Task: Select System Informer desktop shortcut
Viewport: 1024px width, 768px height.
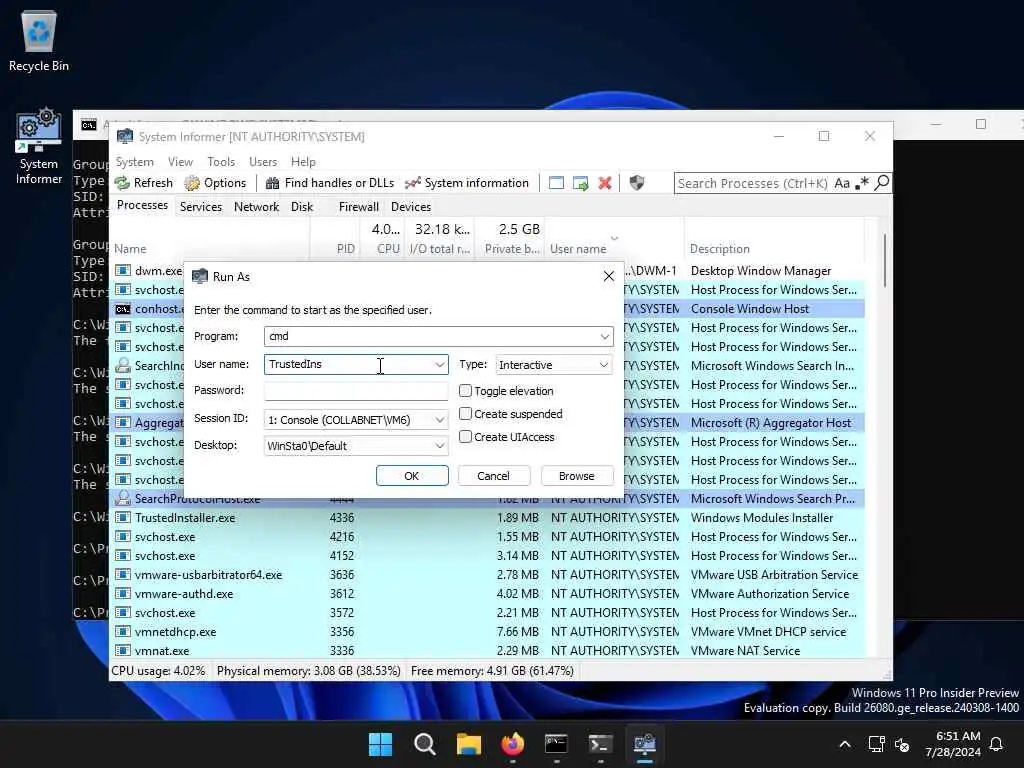Action: coord(39,148)
